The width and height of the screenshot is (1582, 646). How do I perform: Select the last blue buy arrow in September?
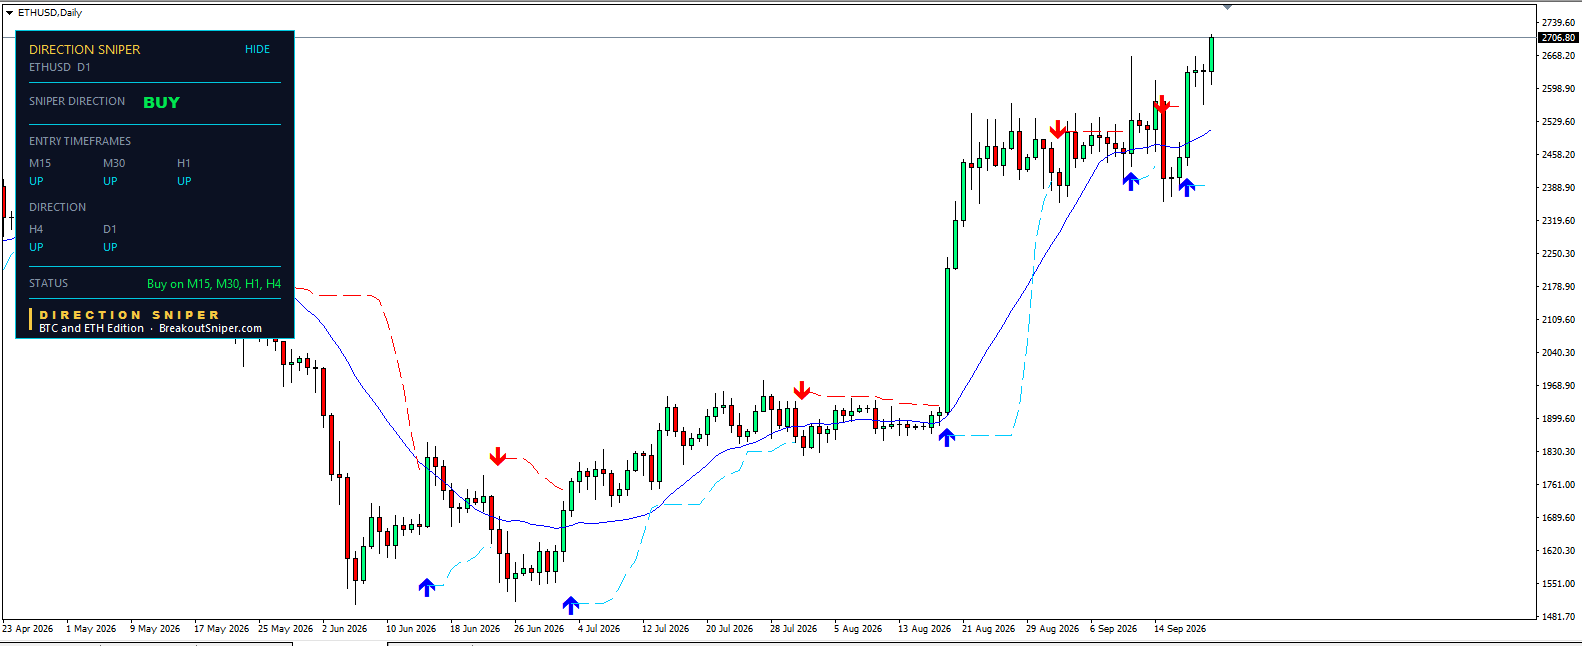pyautogui.click(x=1187, y=187)
